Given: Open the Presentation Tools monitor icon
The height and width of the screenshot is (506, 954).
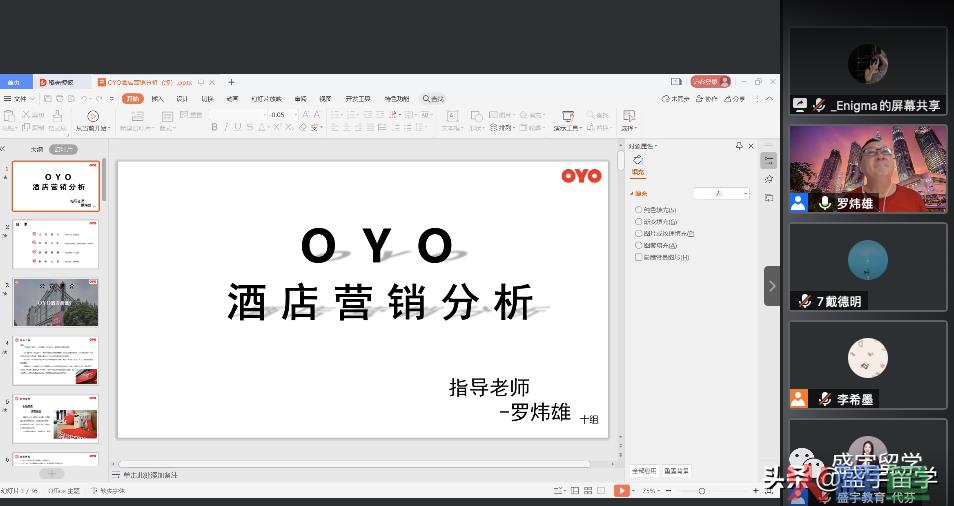Looking at the screenshot, I should point(568,116).
